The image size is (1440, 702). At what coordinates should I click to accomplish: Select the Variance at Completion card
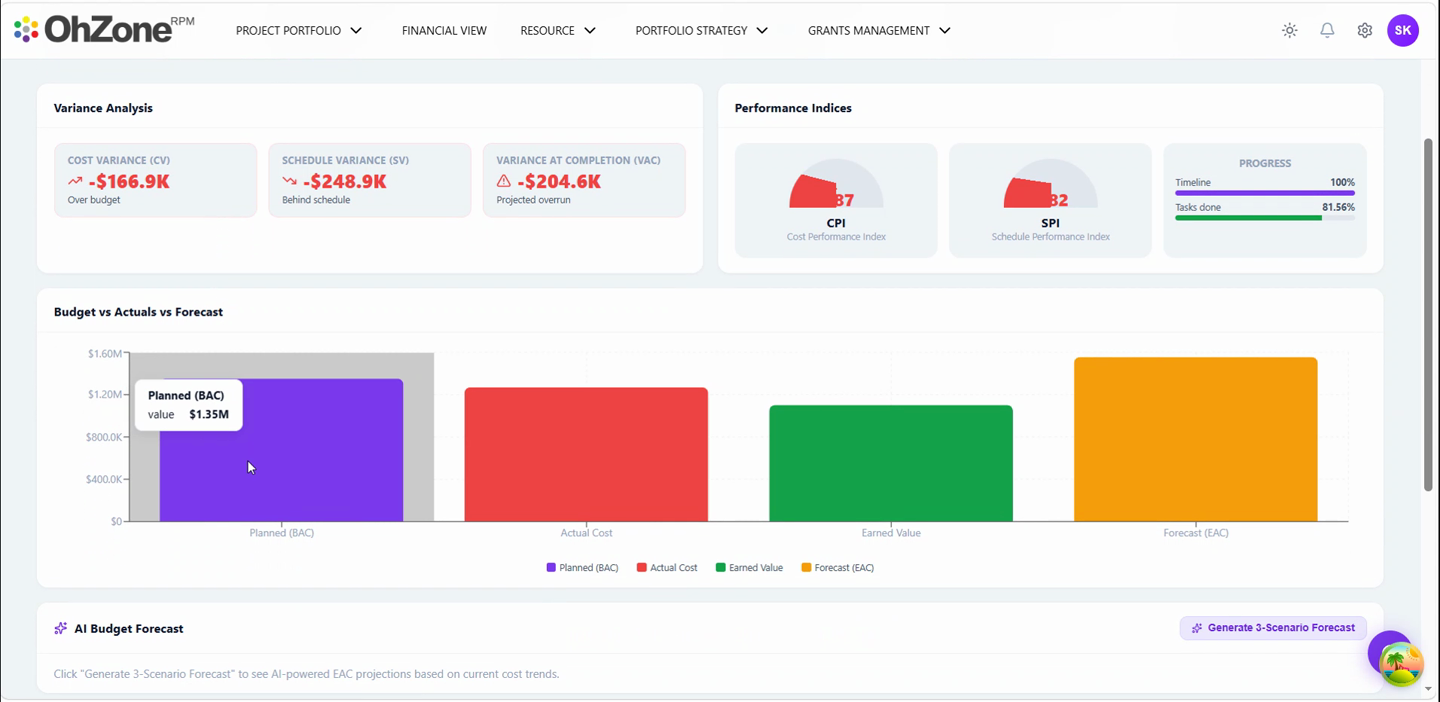(584, 180)
